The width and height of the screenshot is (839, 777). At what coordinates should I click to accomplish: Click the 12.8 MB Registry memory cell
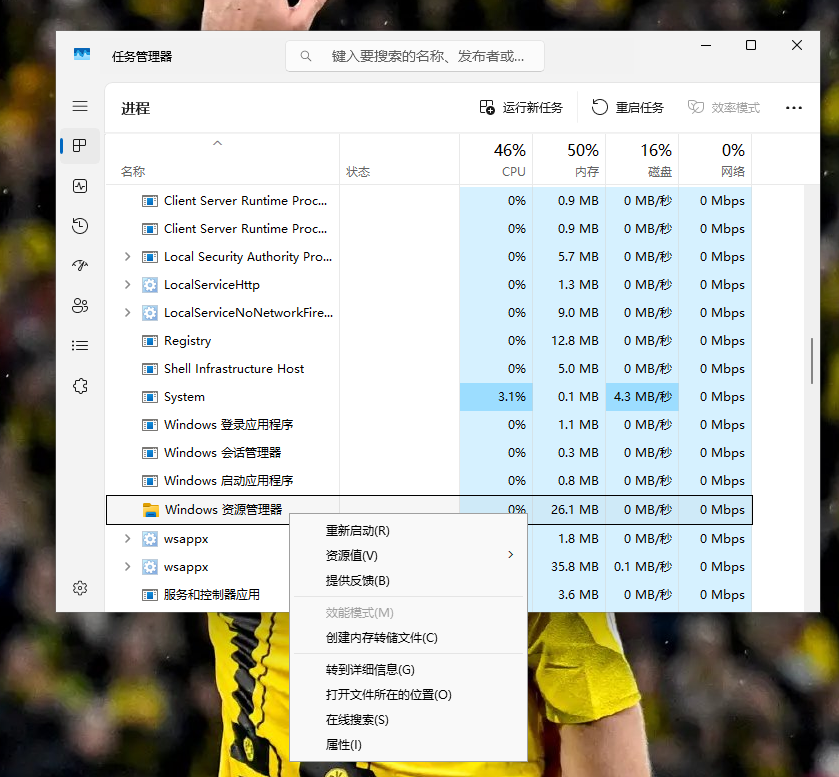pos(569,341)
